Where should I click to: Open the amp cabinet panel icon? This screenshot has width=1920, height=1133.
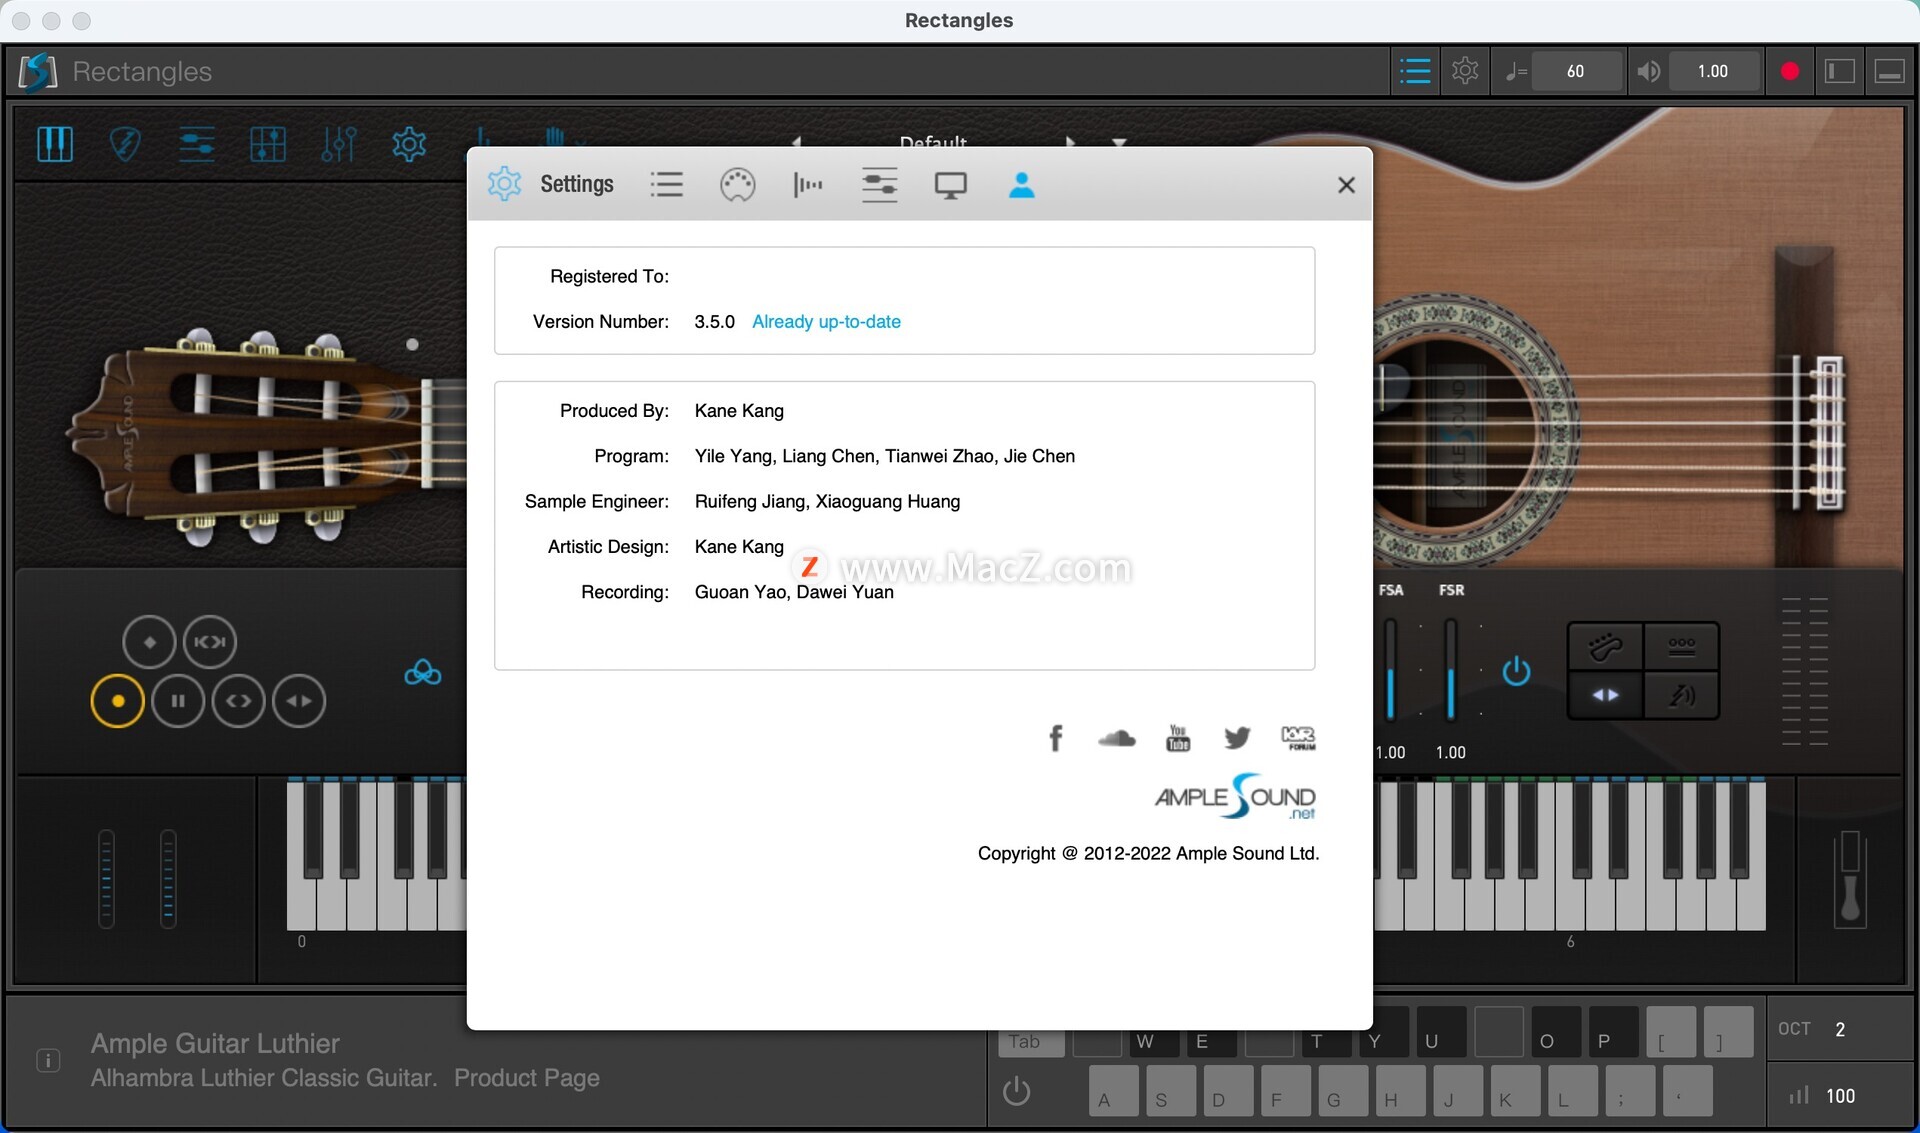click(267, 144)
